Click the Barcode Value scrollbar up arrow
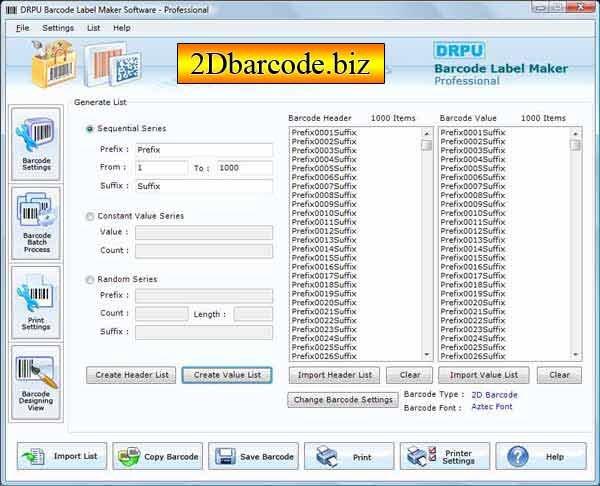This screenshot has height=486, width=600. click(x=576, y=134)
